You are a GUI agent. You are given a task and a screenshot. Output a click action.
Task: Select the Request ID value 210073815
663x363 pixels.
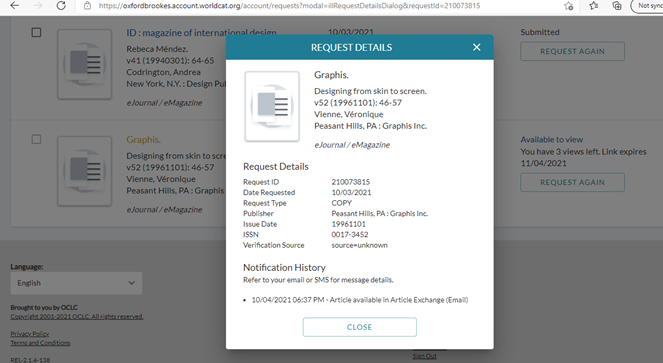pos(351,182)
